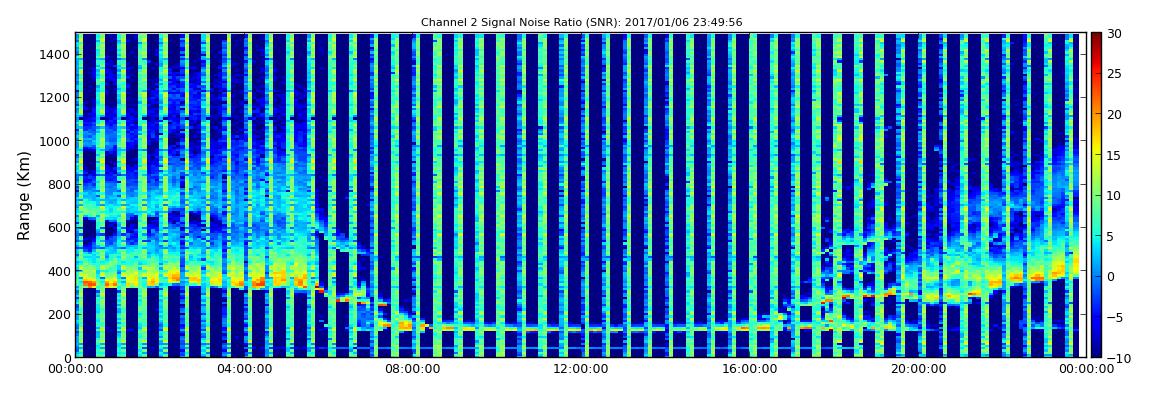Click the 600 range tick label
1150x407 pixels.
pyautogui.click(x=59, y=227)
